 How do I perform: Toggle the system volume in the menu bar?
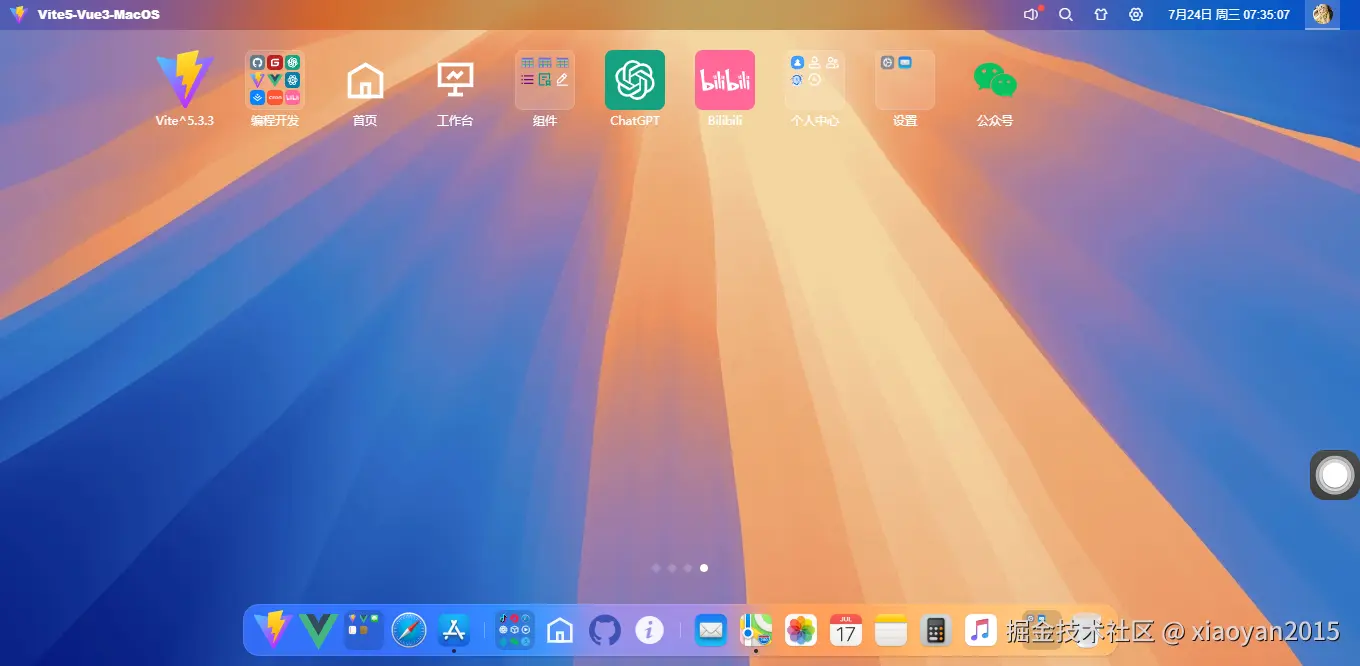(x=1031, y=14)
